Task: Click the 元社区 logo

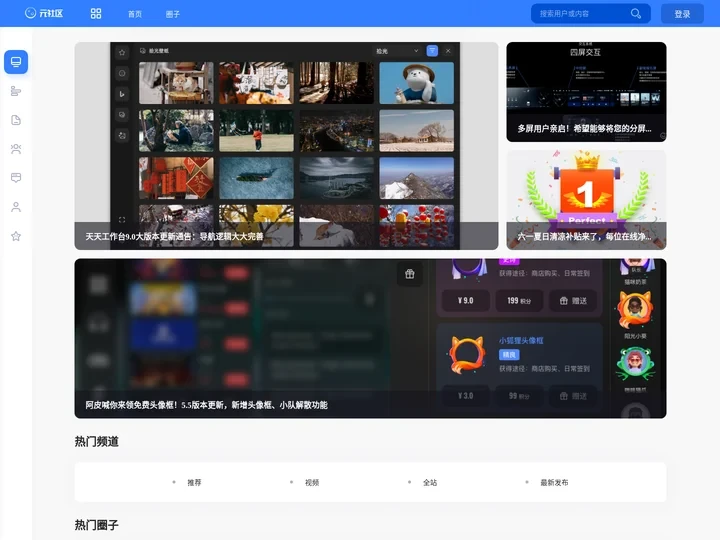Action: coord(44,13)
